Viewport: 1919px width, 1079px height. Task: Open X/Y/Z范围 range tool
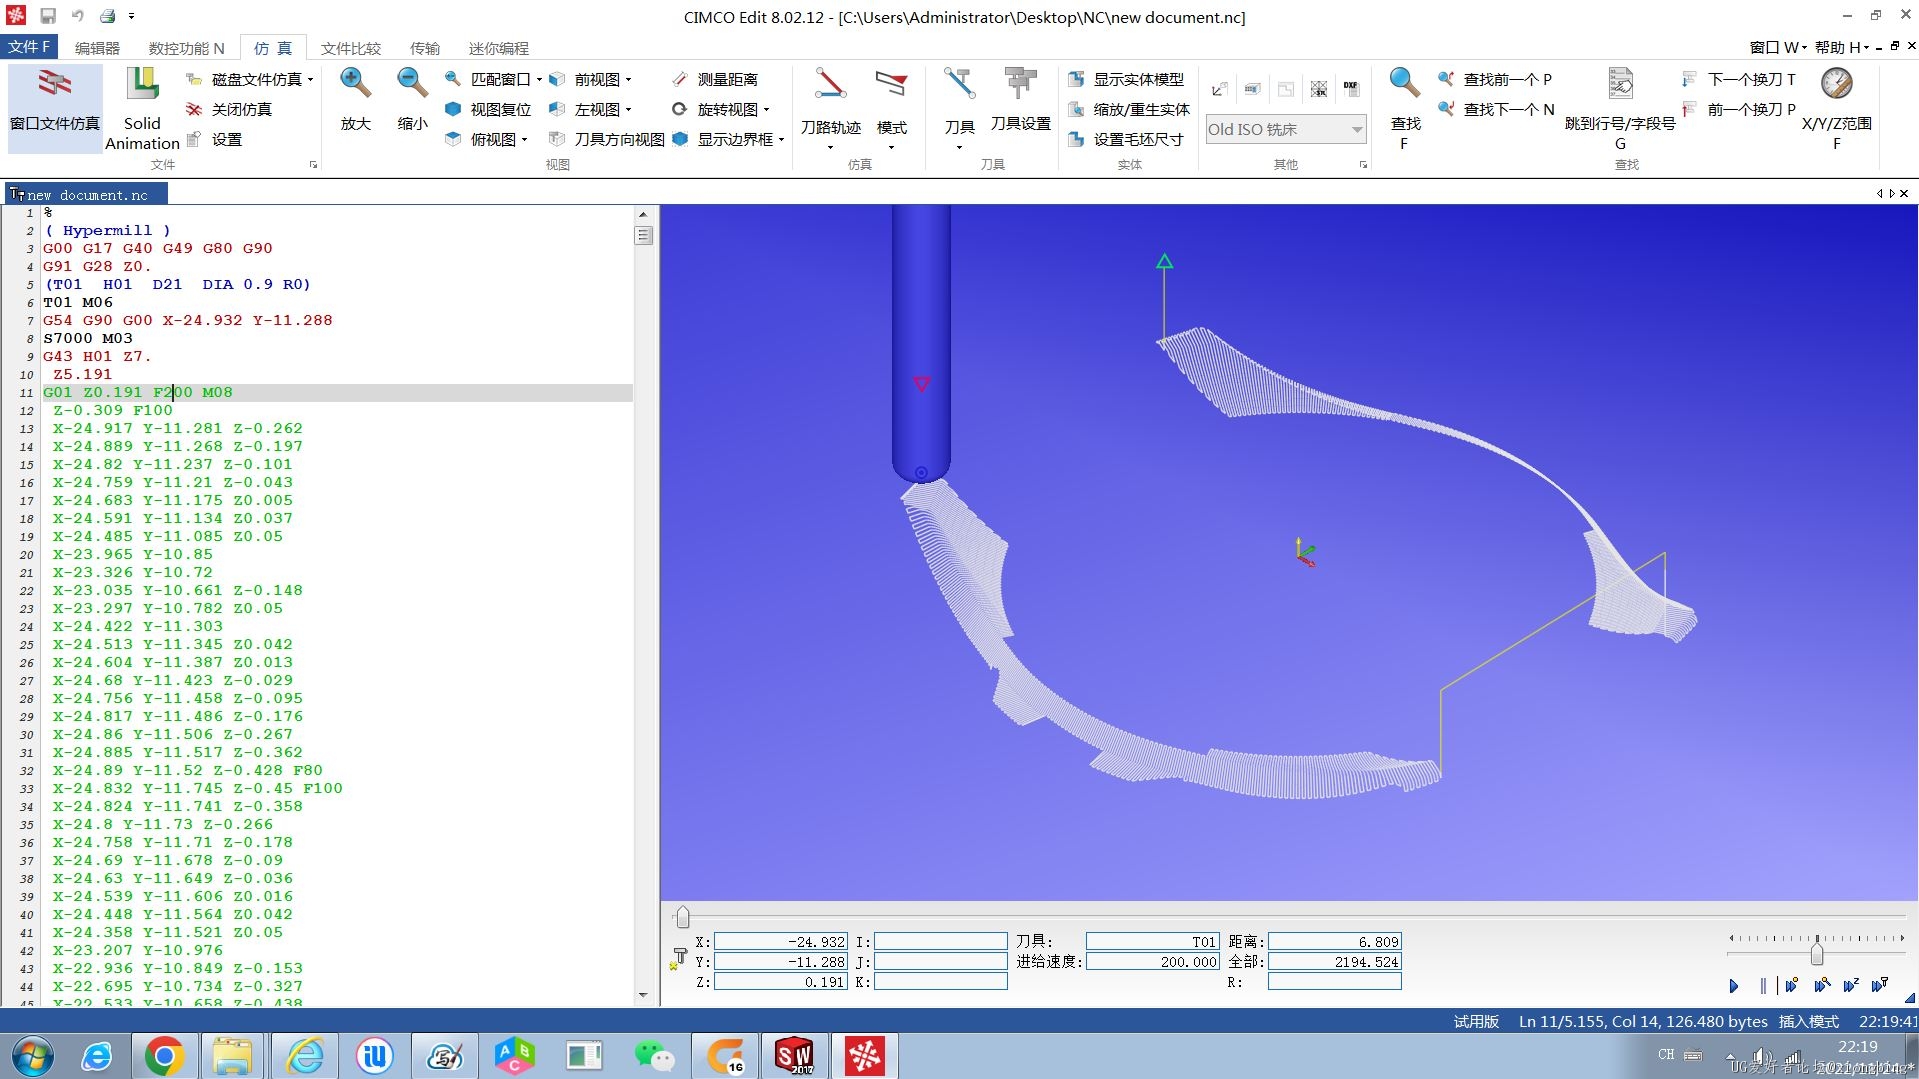[x=1836, y=108]
